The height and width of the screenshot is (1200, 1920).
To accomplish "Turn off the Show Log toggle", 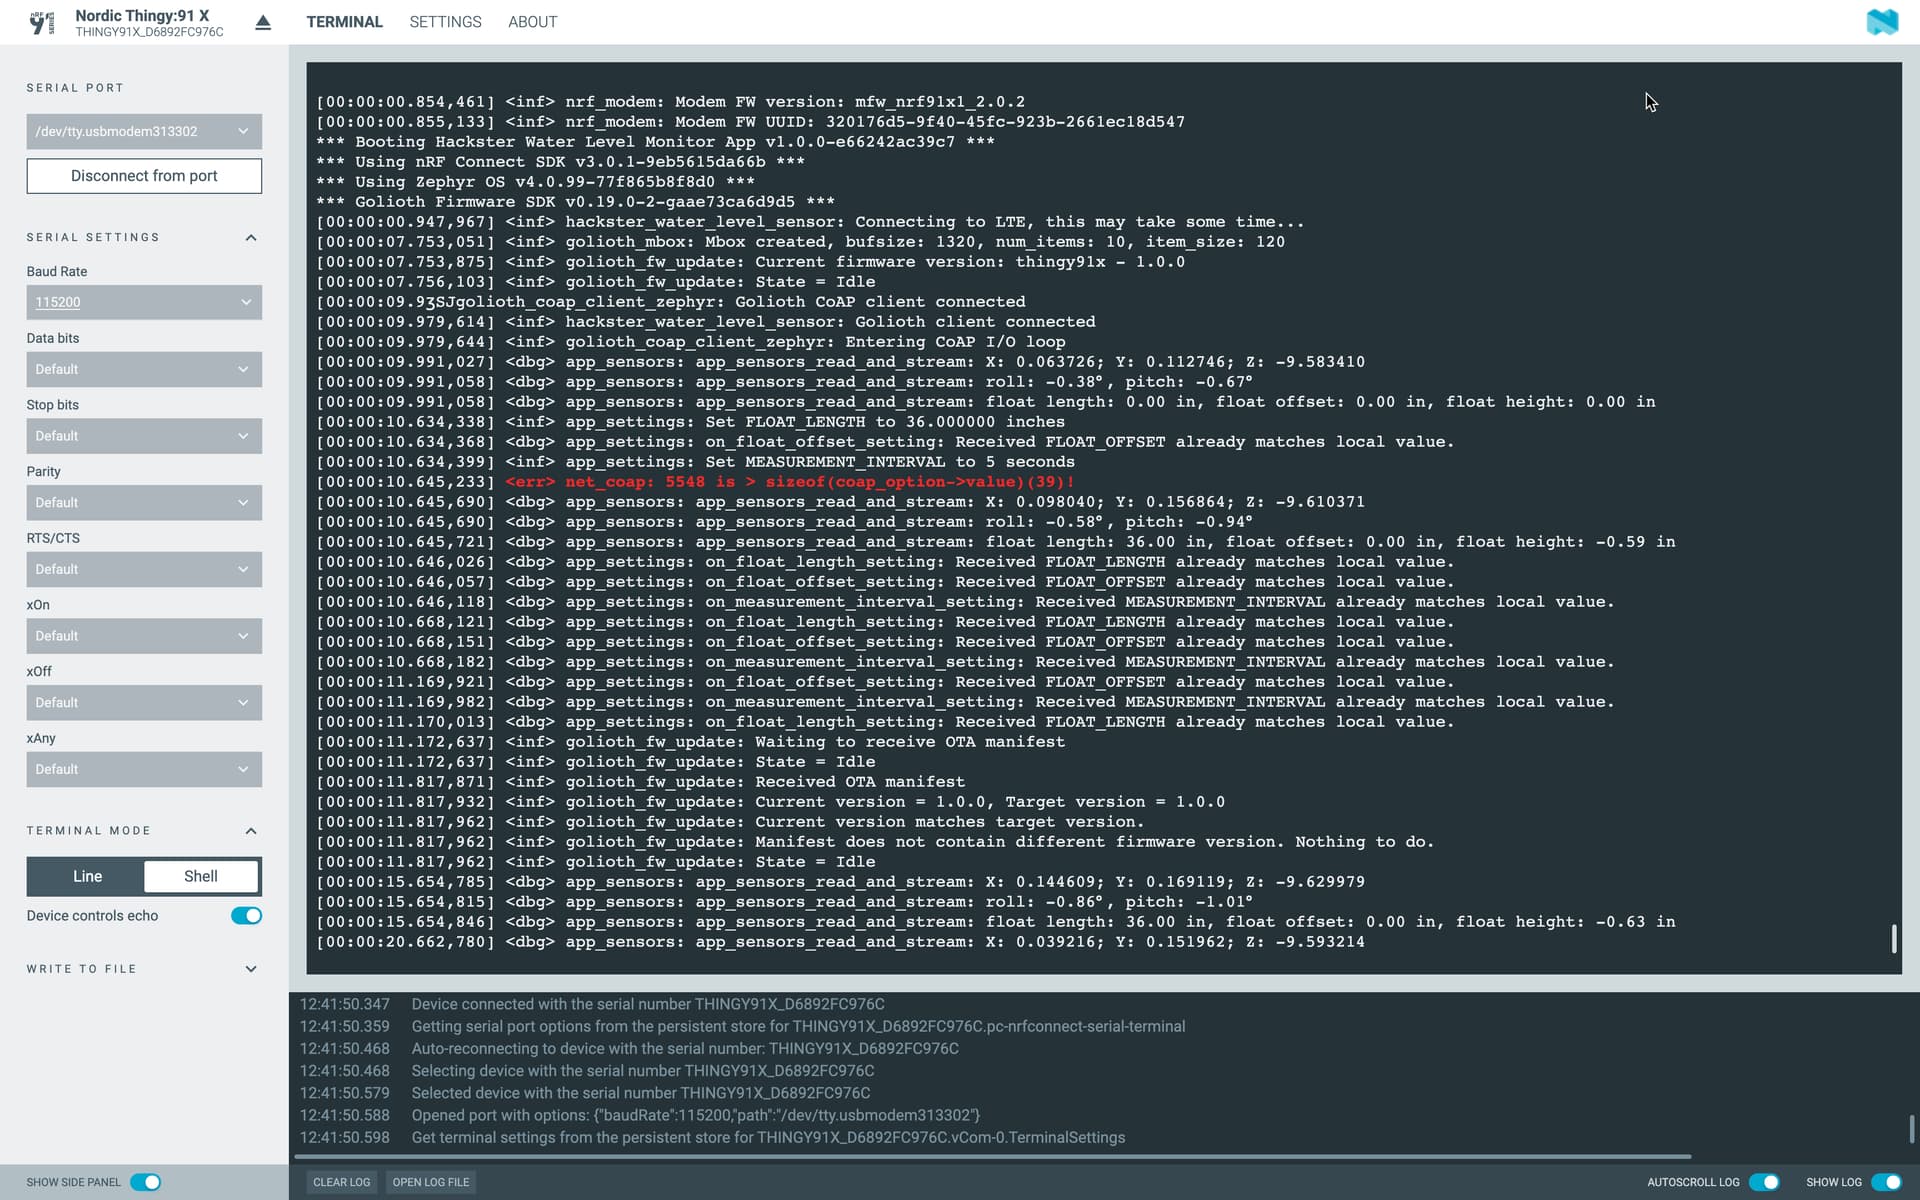I will 1885,1182.
